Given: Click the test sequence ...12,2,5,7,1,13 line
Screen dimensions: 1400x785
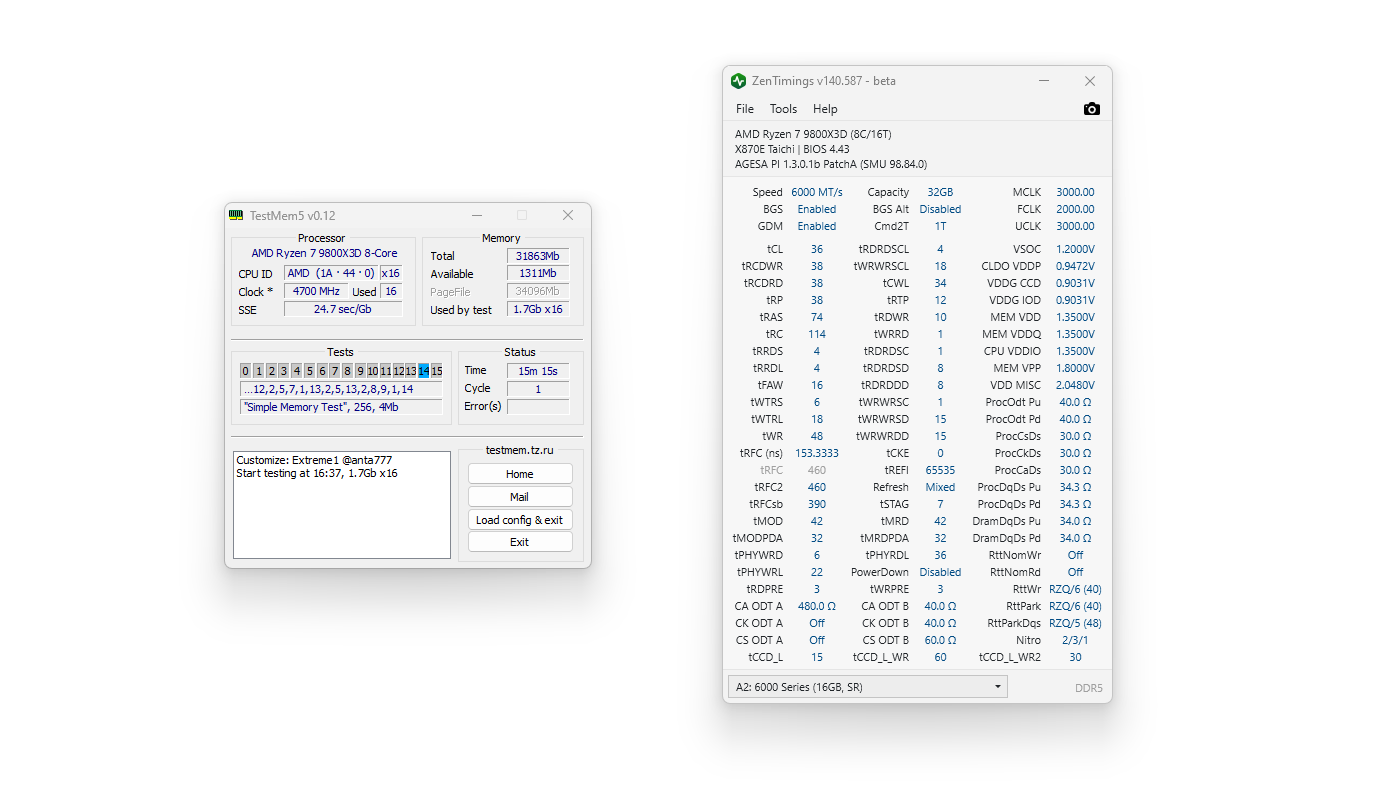Looking at the screenshot, I should point(341,389).
